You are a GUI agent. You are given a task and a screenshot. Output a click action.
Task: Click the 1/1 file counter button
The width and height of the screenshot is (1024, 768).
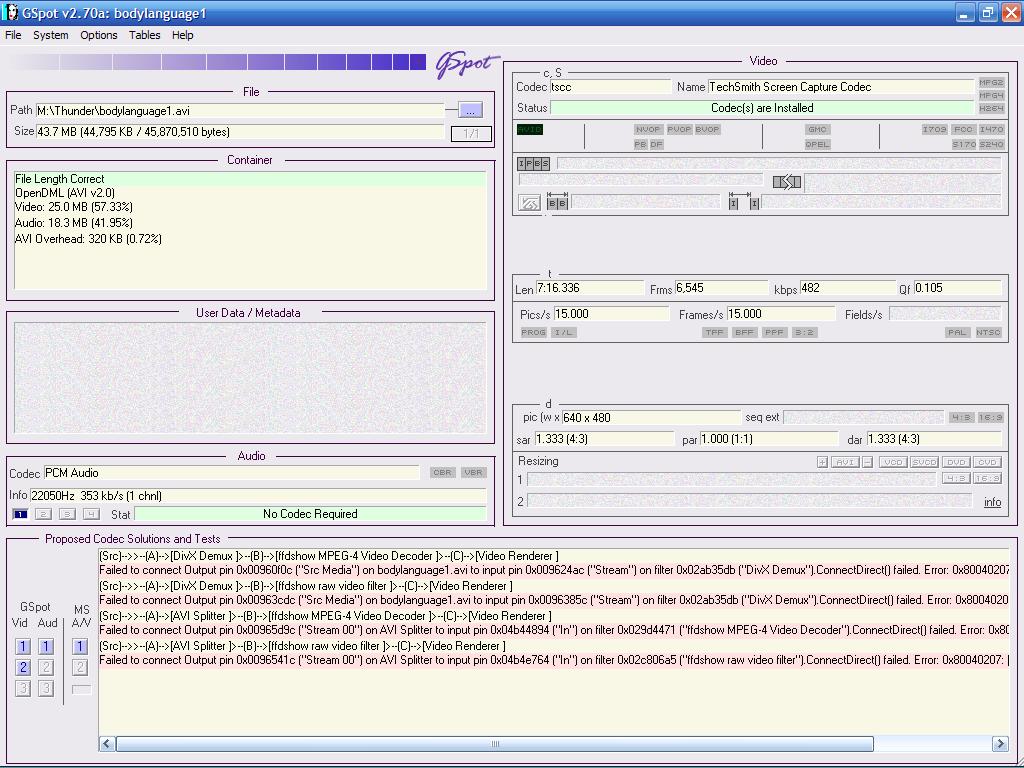(471, 134)
